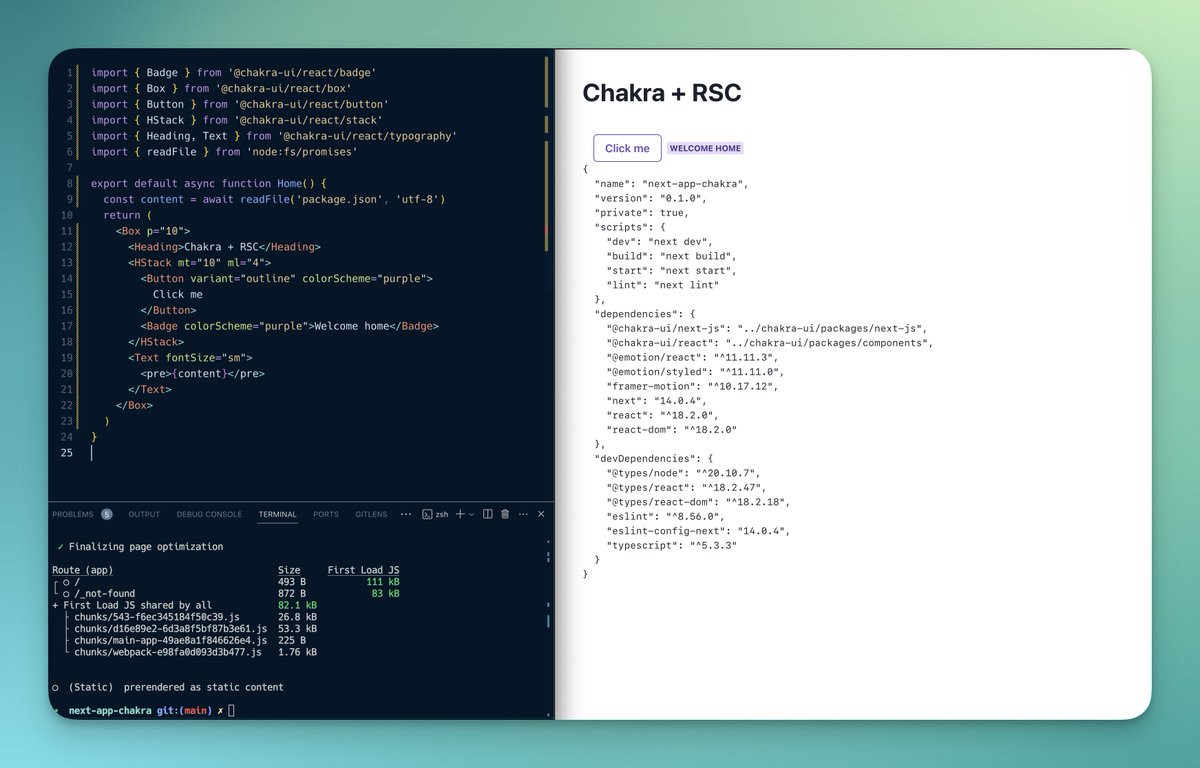This screenshot has width=1200, height=768.
Task: Create a new terminal with plus icon
Action: 461,514
